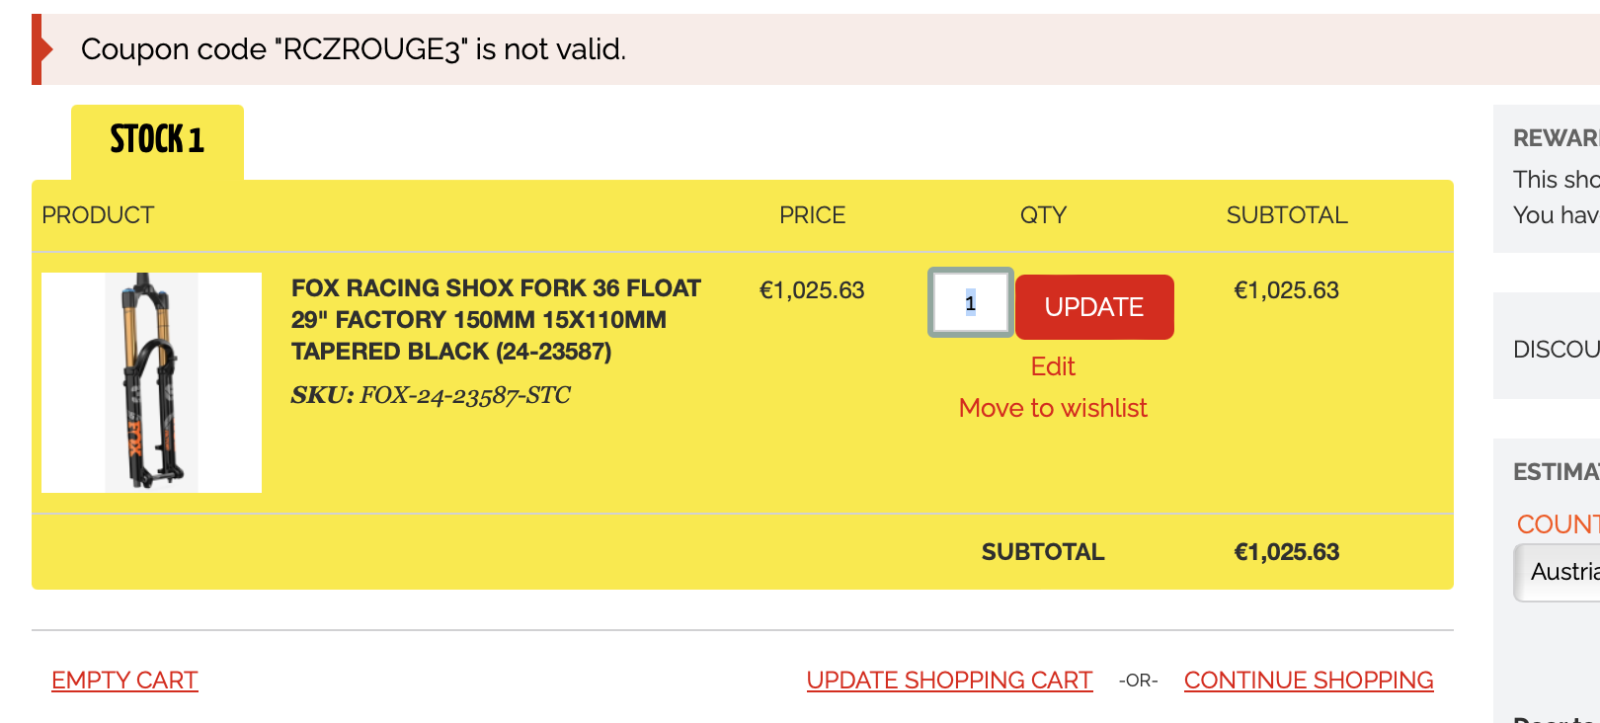
Task: Focus the quantity input field
Action: [970, 303]
